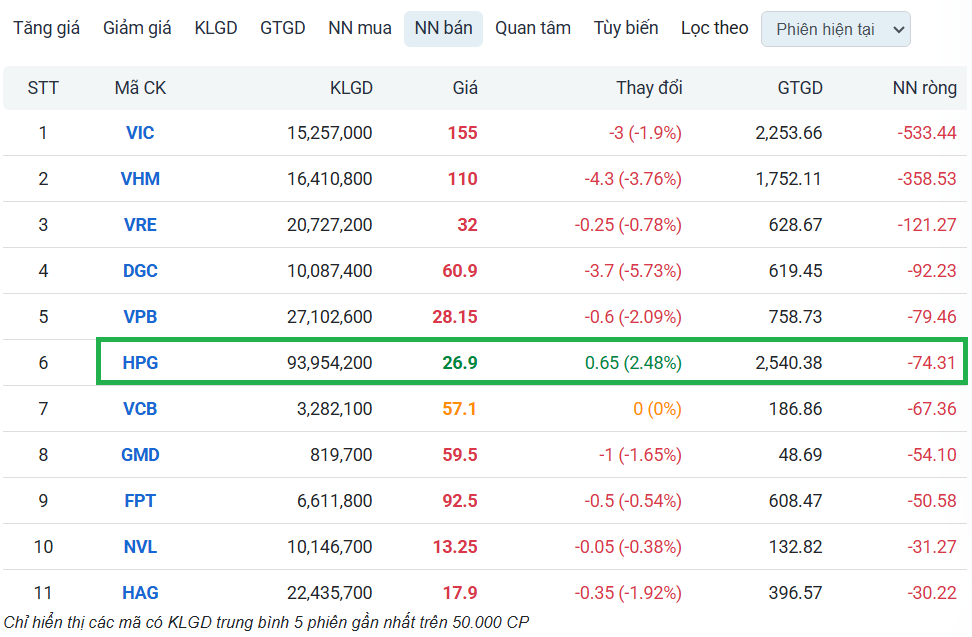Select the NN bán tab

[443, 29]
